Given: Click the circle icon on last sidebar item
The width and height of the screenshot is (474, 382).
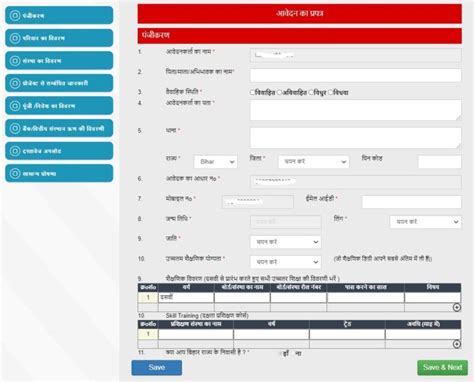Looking at the screenshot, I should tap(15, 173).
